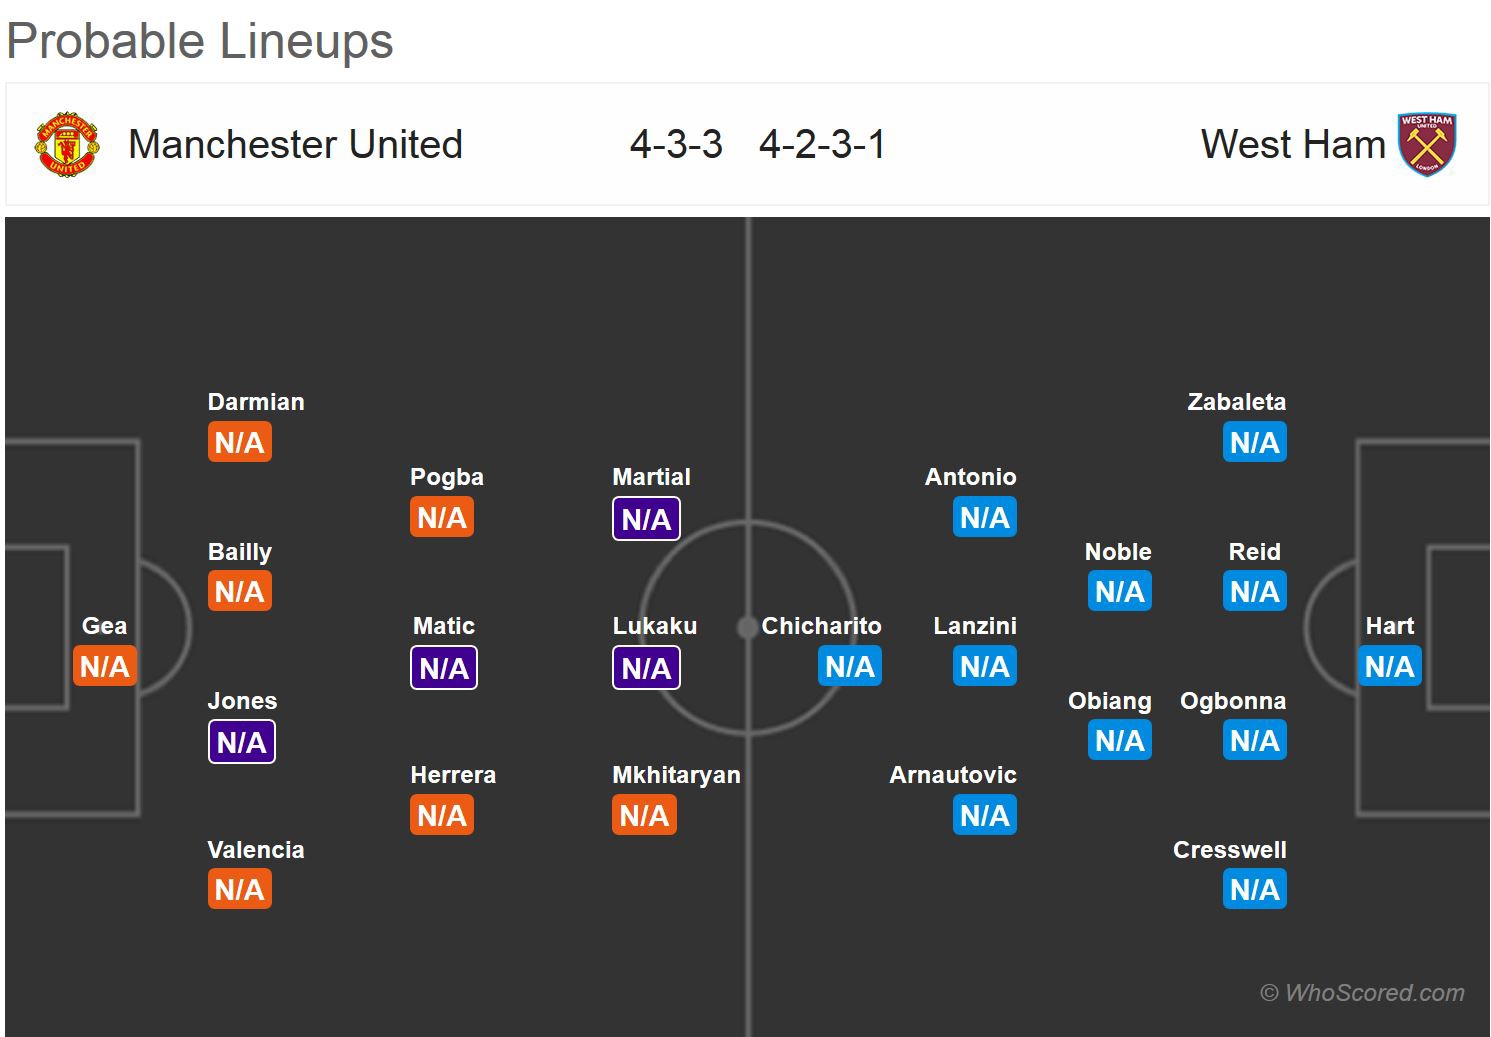Click Martial's N/A rating badge
Screen dimensions: 1491x1037
[x=646, y=519]
